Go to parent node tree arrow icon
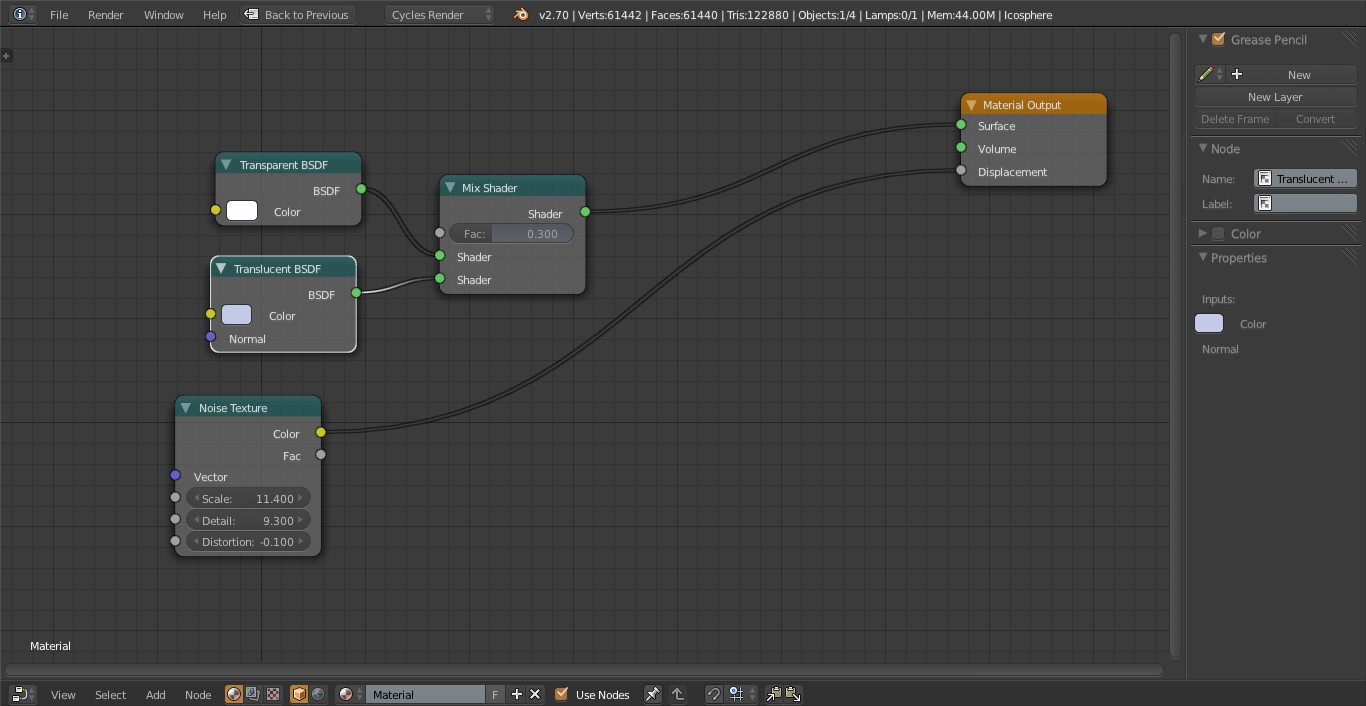 (x=678, y=694)
